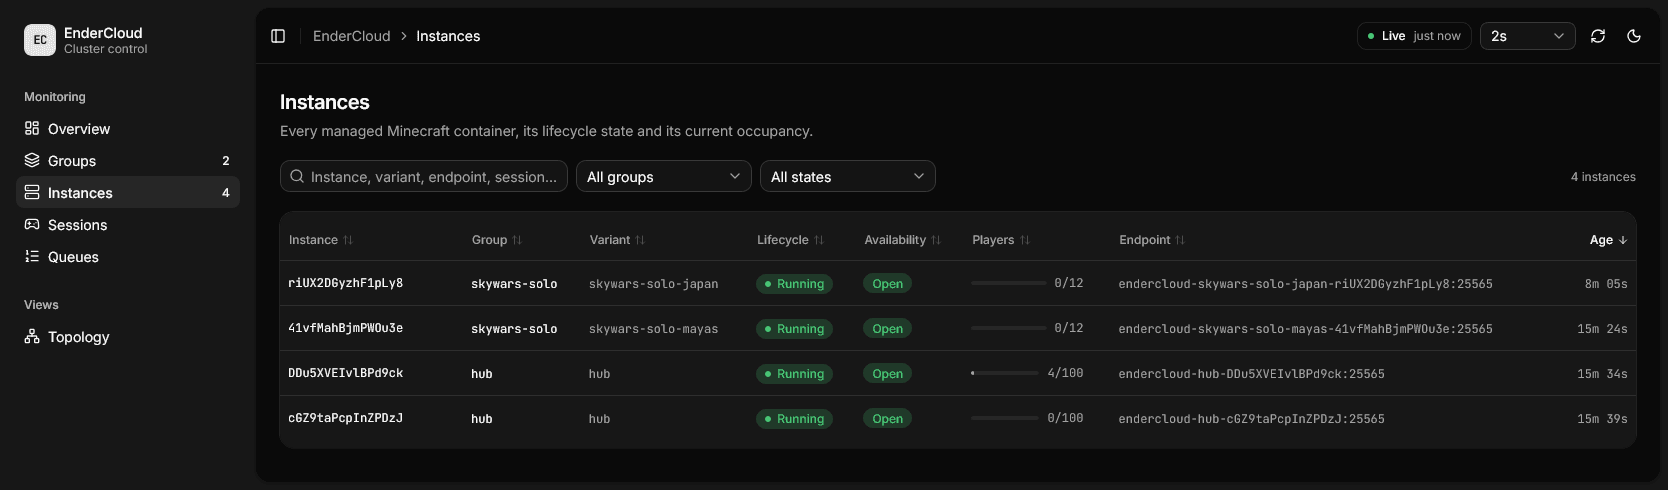Click variant skywars-solo-mayas
Screen dimensions: 1668x490
[653, 329]
